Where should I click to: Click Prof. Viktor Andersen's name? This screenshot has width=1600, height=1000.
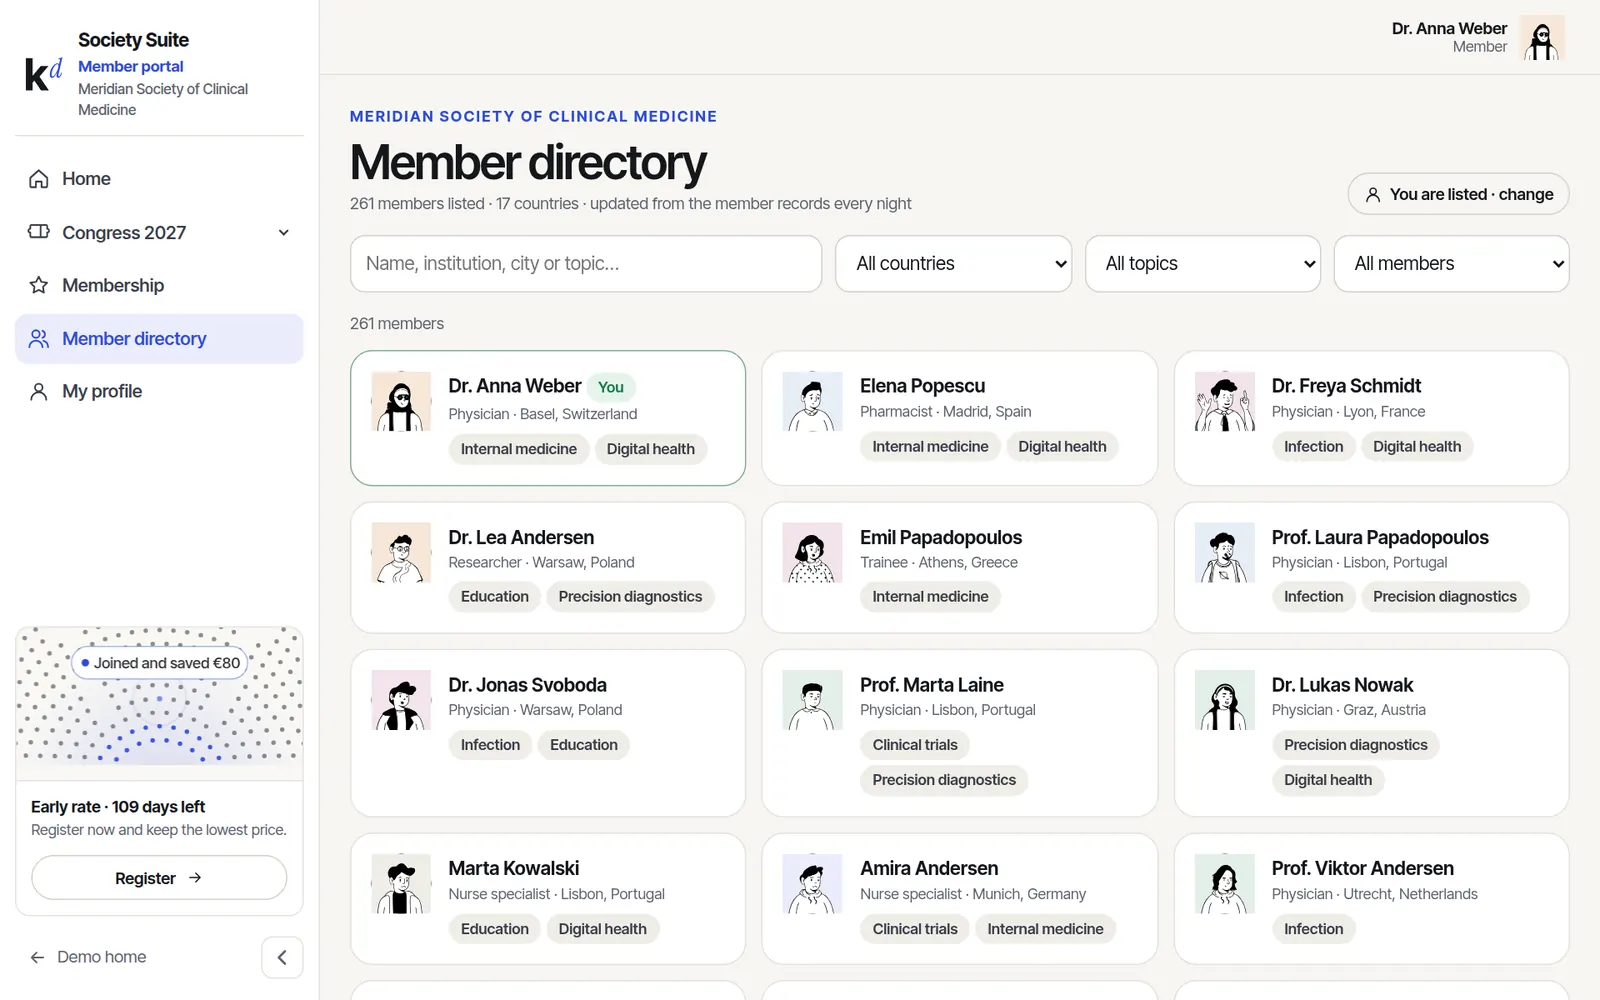1363,868
